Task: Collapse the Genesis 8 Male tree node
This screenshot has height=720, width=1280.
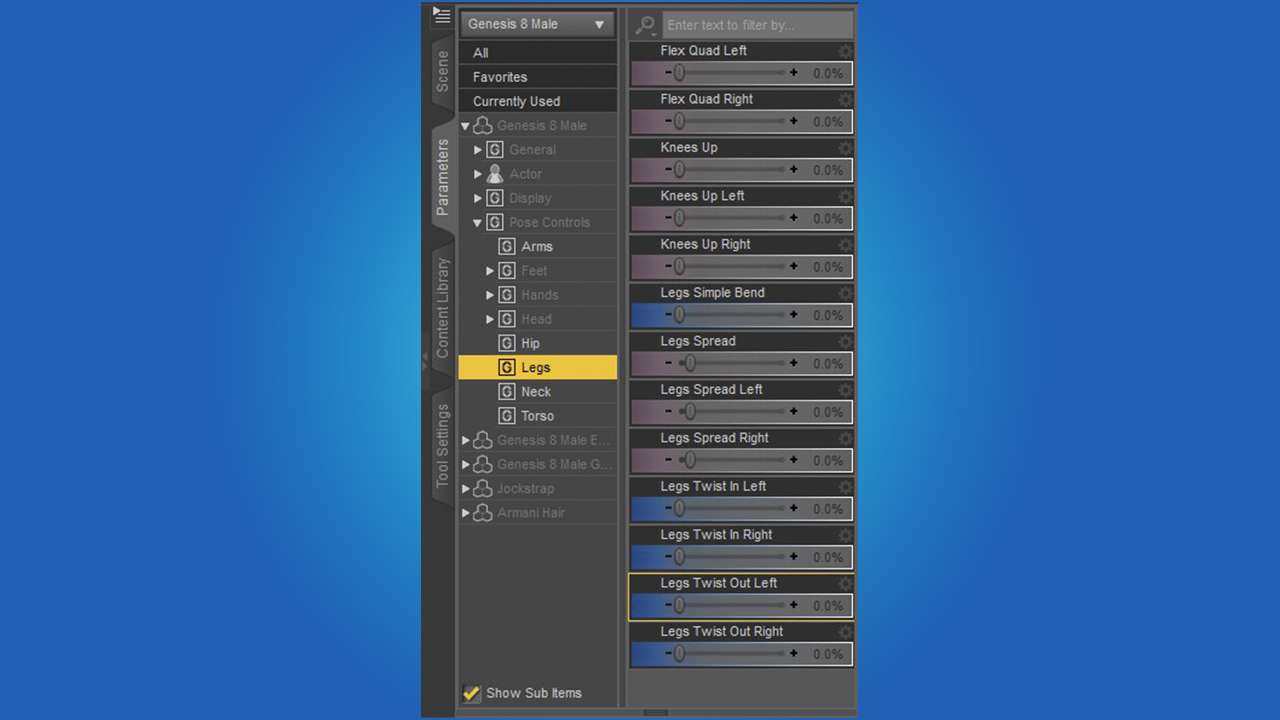Action: (x=465, y=126)
